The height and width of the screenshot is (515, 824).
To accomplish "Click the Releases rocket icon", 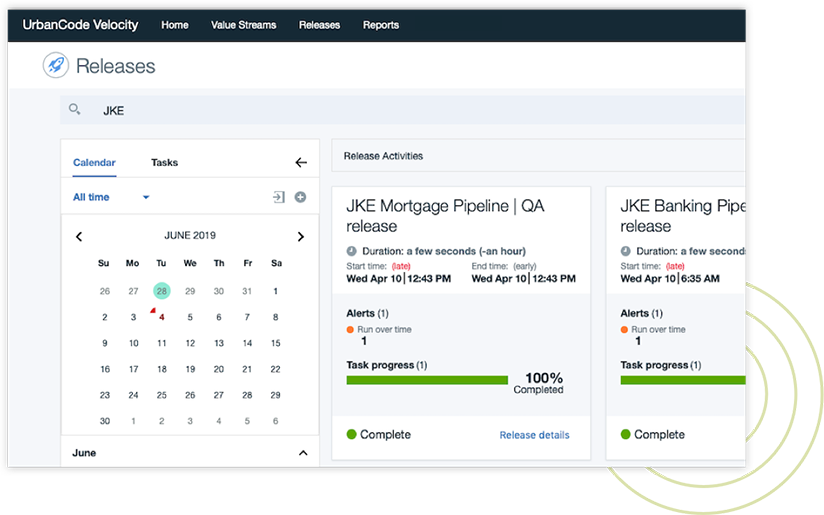I will tap(56, 66).
